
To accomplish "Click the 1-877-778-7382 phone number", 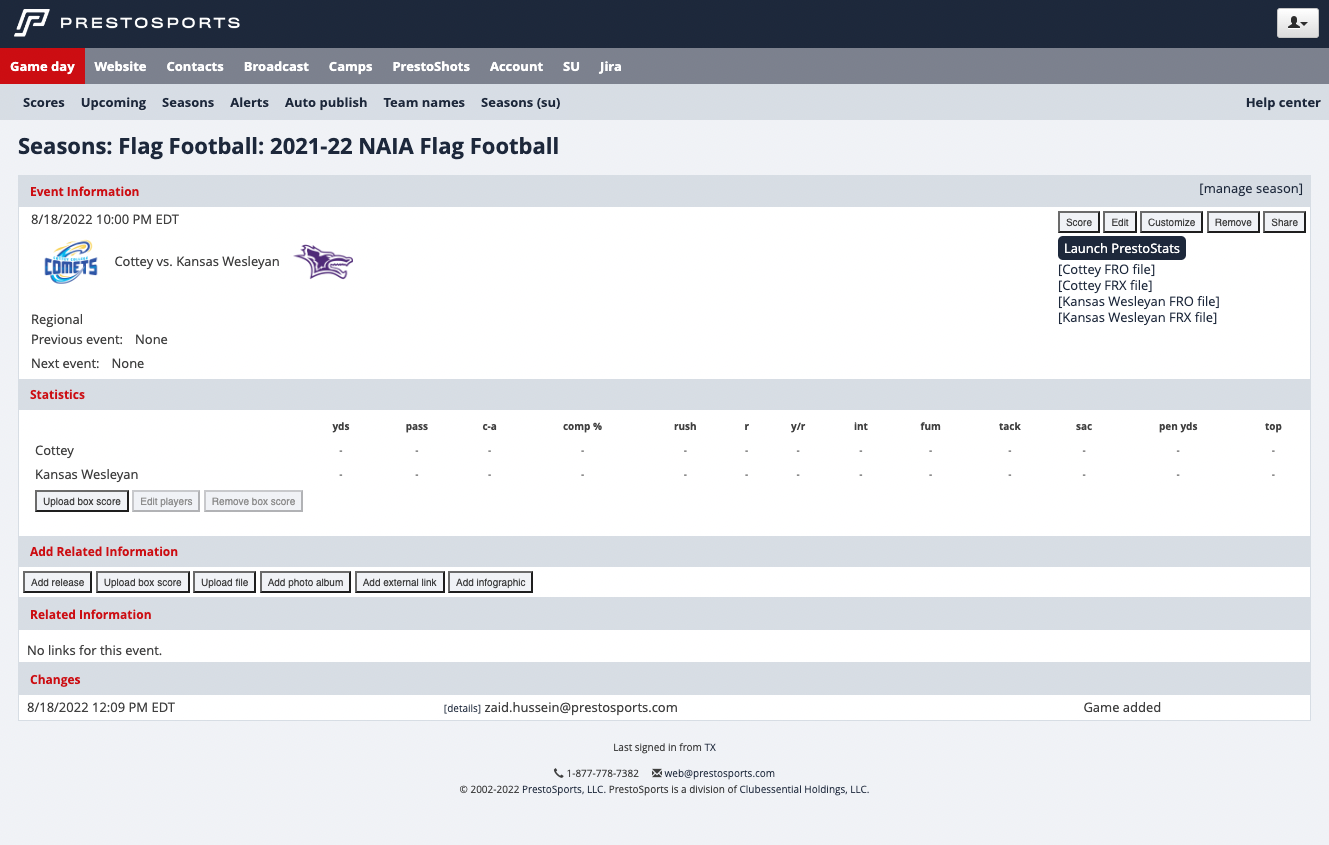I will click(x=602, y=773).
